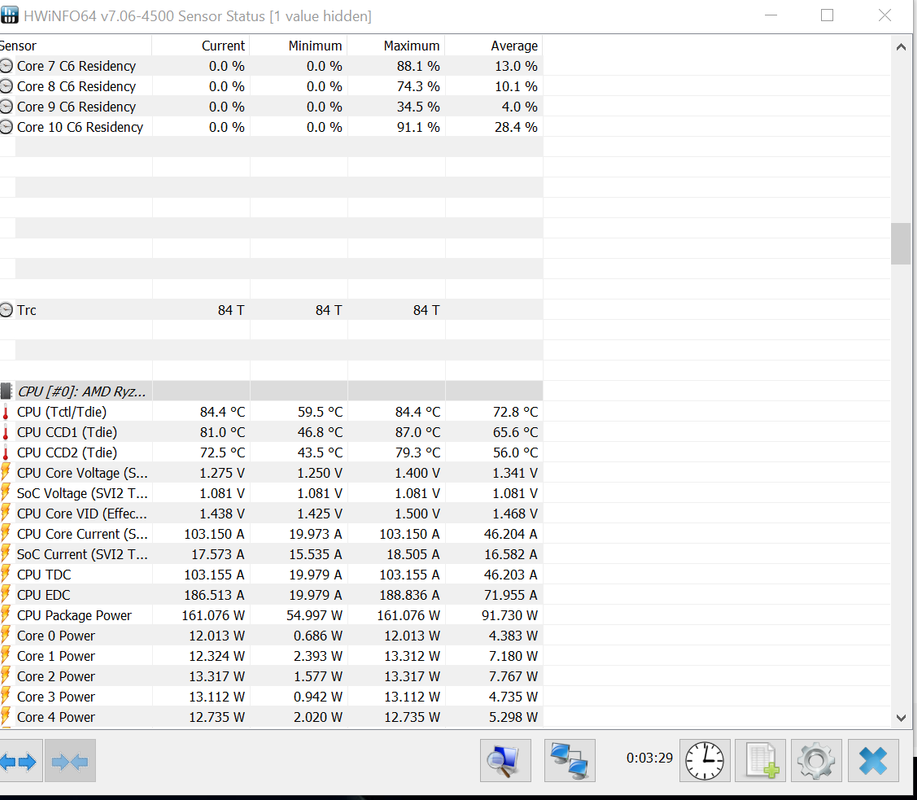917x800 pixels.
Task: Minimize the HWiNFO64 window
Action: tap(771, 15)
